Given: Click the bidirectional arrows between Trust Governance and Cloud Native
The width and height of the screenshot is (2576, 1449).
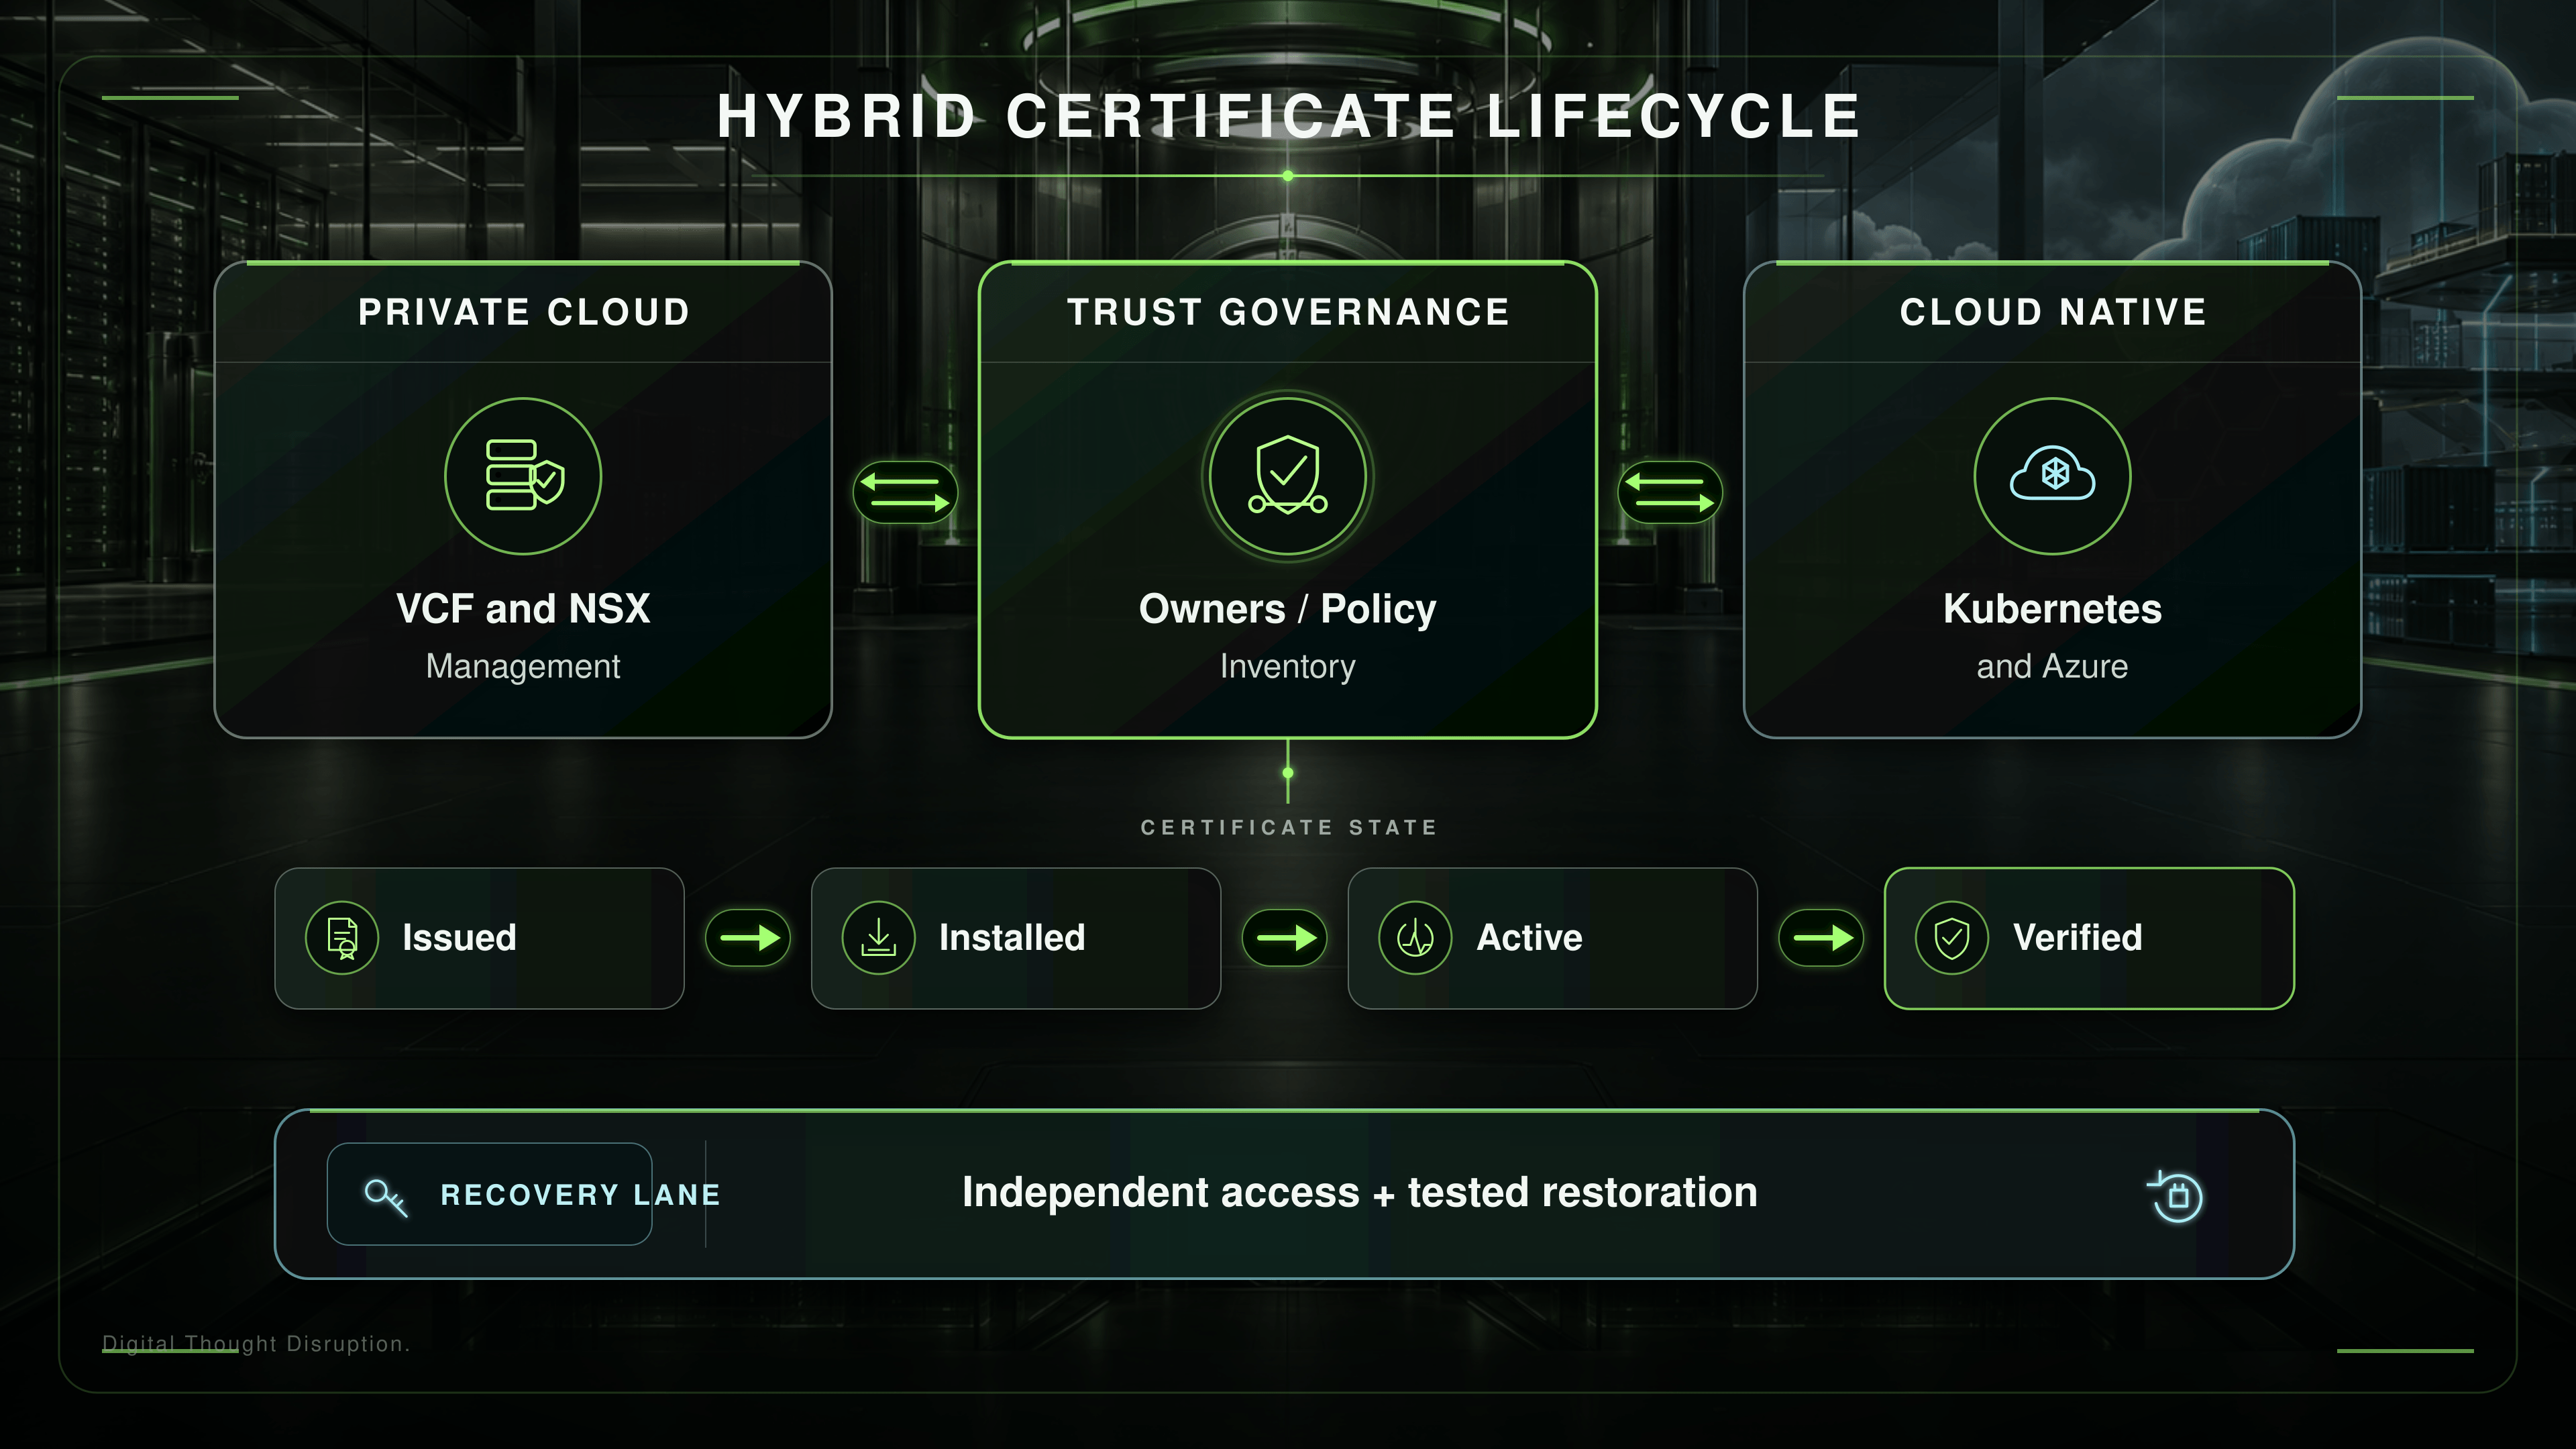Looking at the screenshot, I should pos(1670,492).
